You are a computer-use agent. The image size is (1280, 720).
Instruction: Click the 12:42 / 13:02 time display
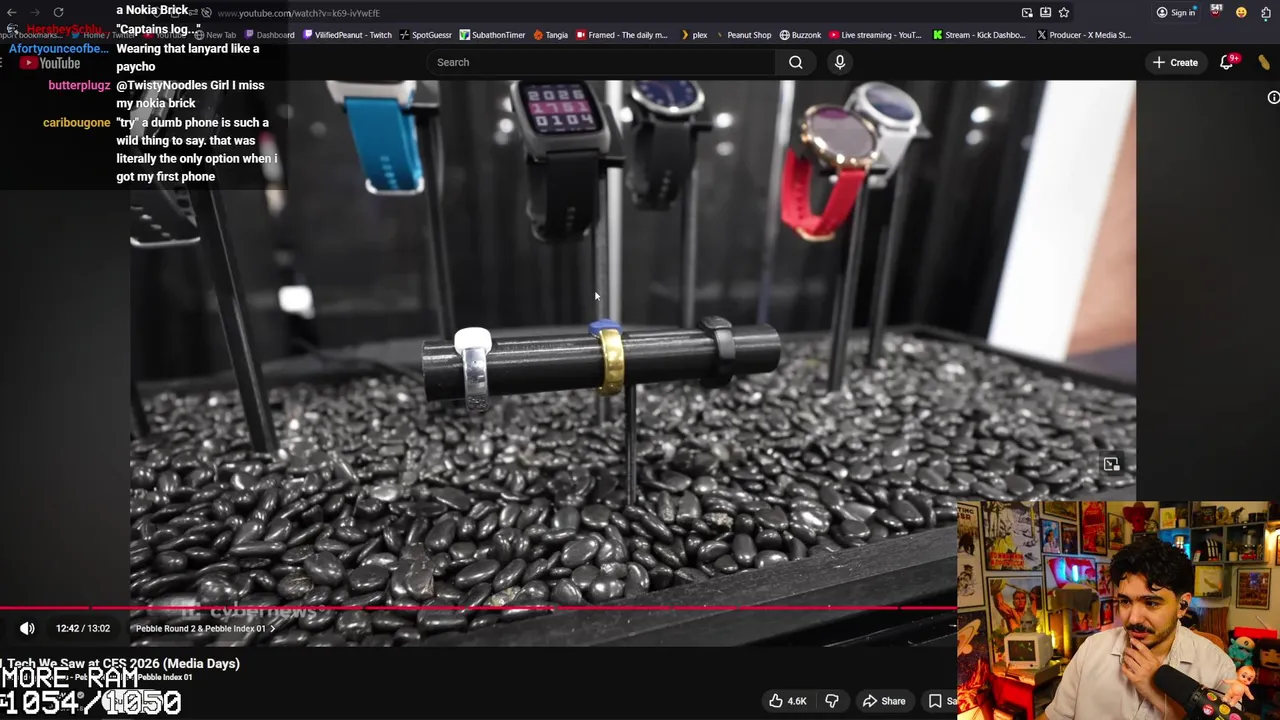[83, 628]
